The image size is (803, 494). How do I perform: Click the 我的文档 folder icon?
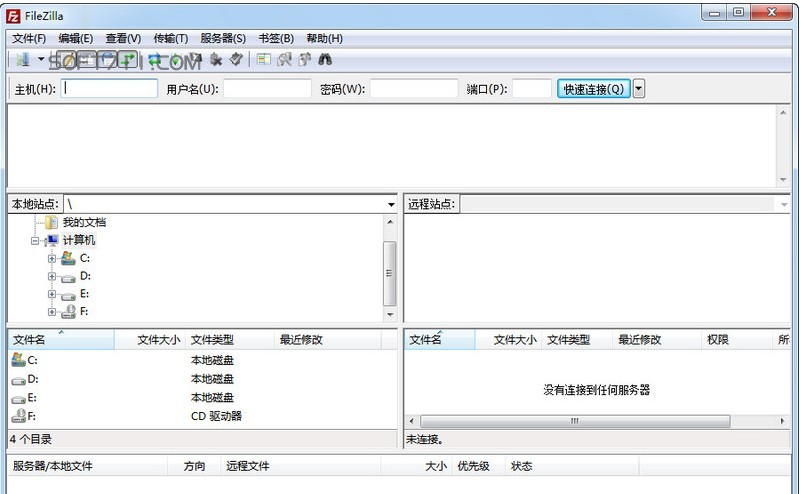(x=51, y=222)
